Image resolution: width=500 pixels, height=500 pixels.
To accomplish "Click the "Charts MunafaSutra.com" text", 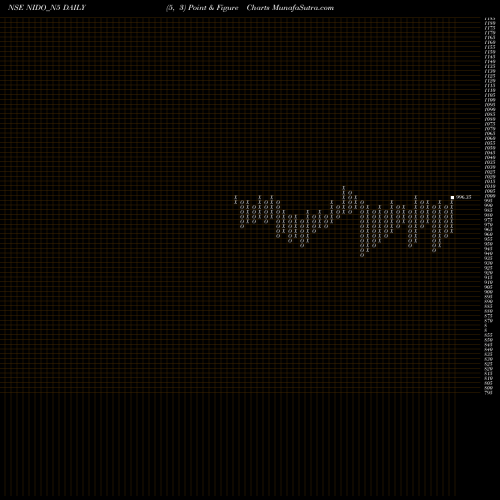I will click(x=290, y=8).
